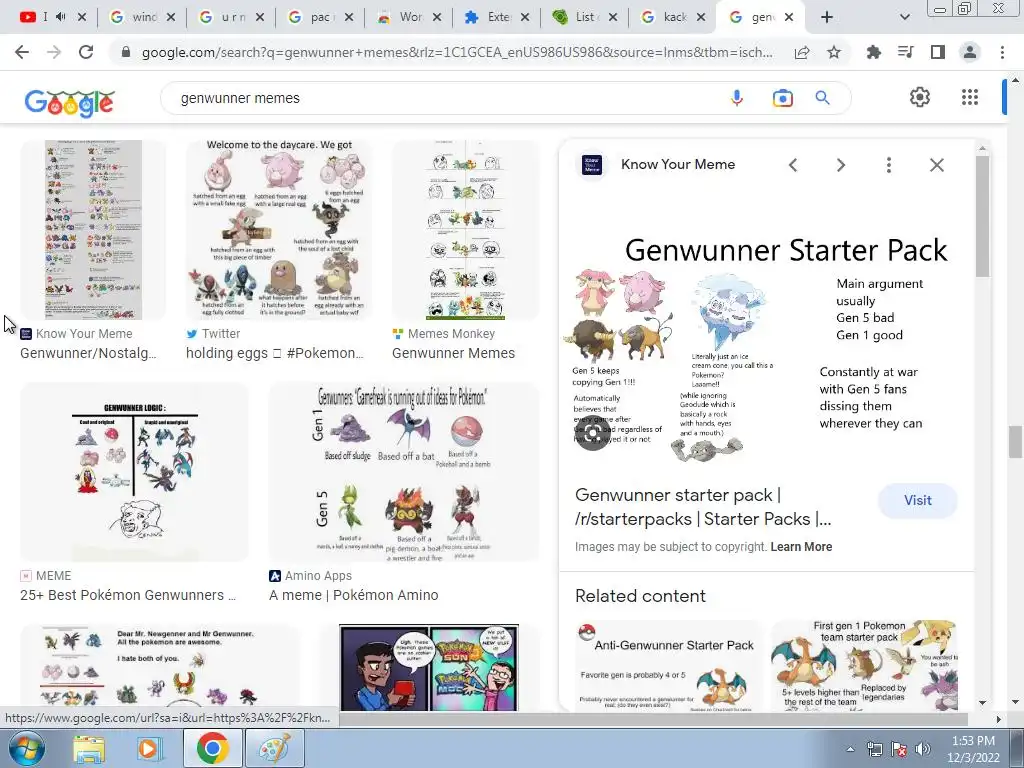Select Genwunner Logic thumbnail

tap(134, 472)
